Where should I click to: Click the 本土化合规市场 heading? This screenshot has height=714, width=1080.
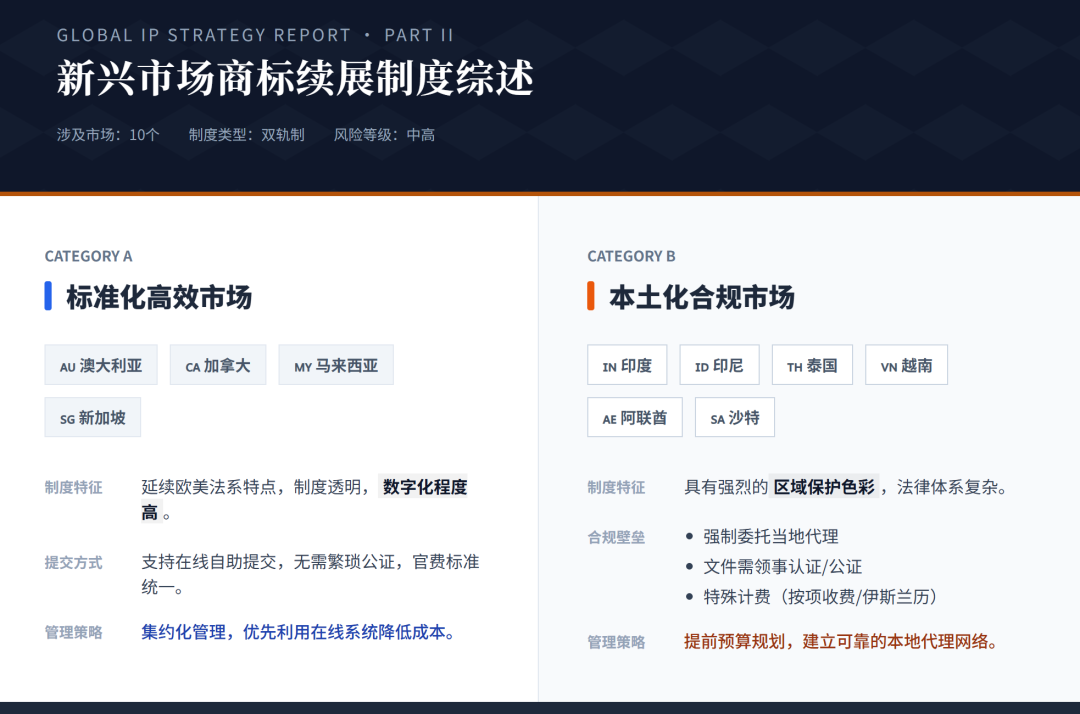pos(702,297)
